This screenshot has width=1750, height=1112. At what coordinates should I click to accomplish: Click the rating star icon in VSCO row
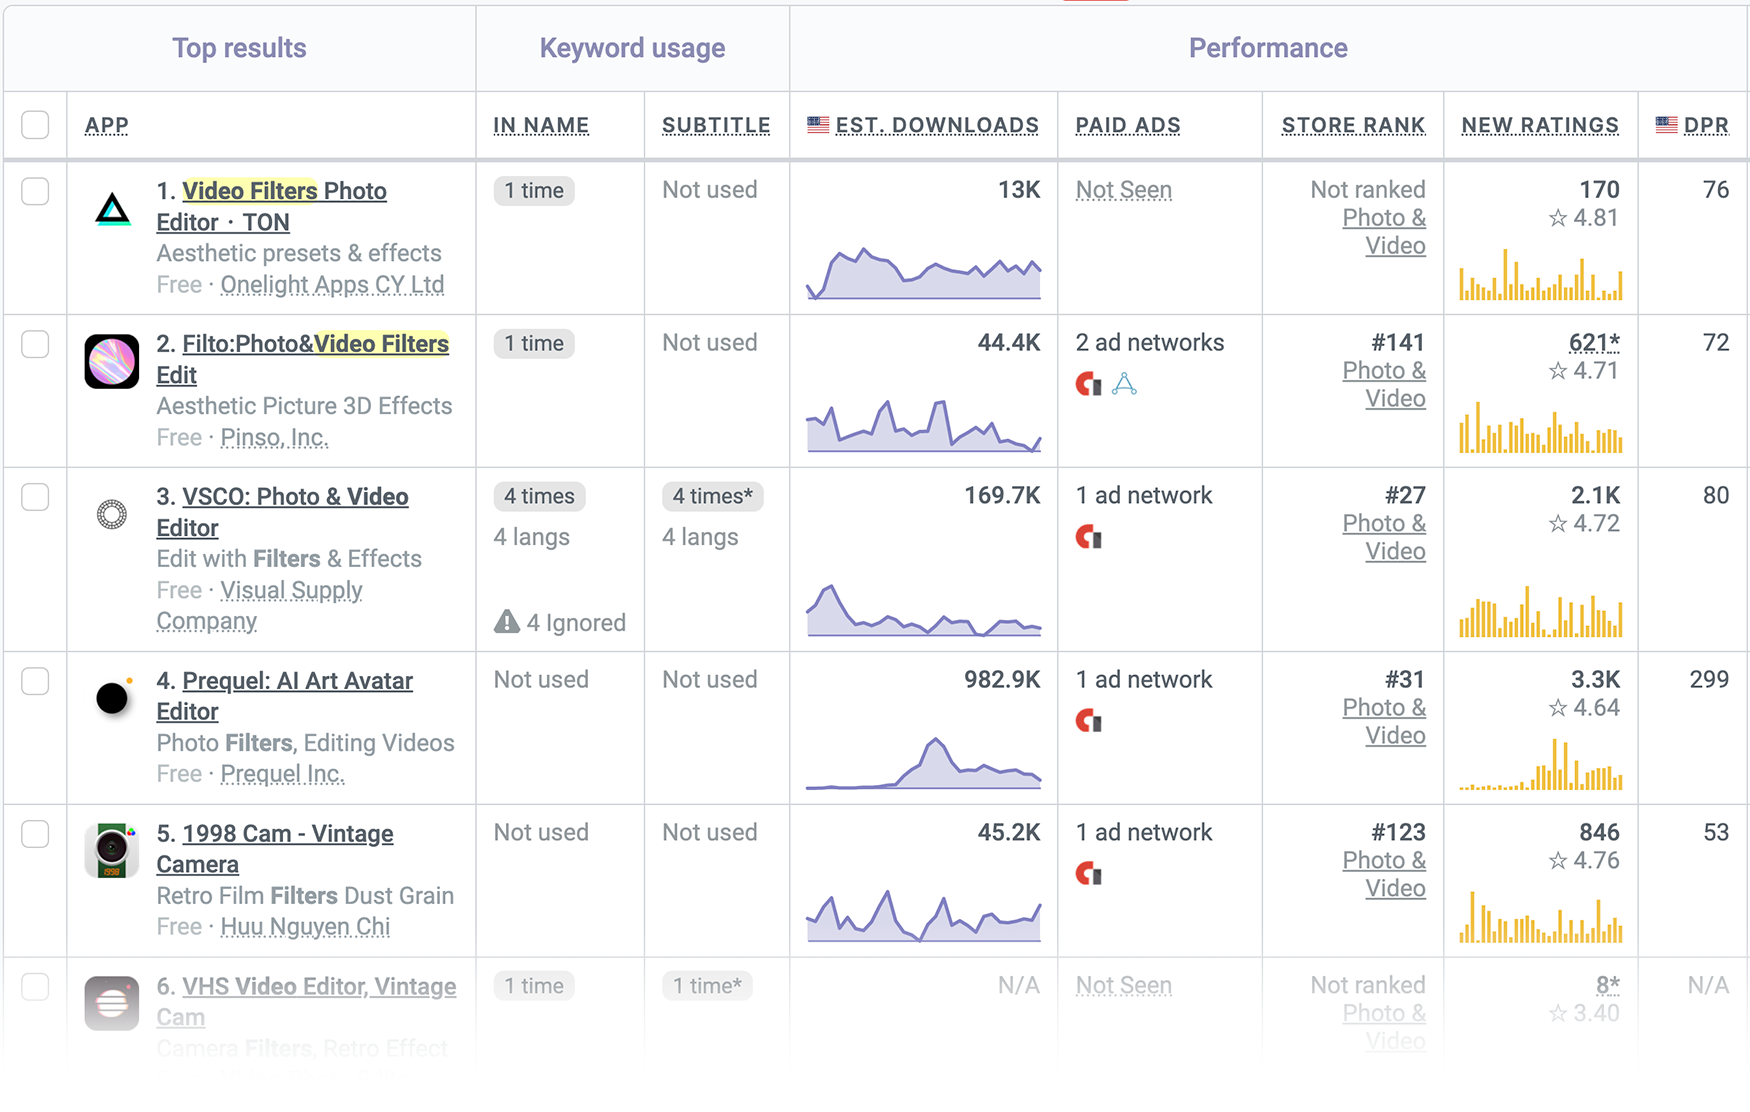[x=1557, y=523]
